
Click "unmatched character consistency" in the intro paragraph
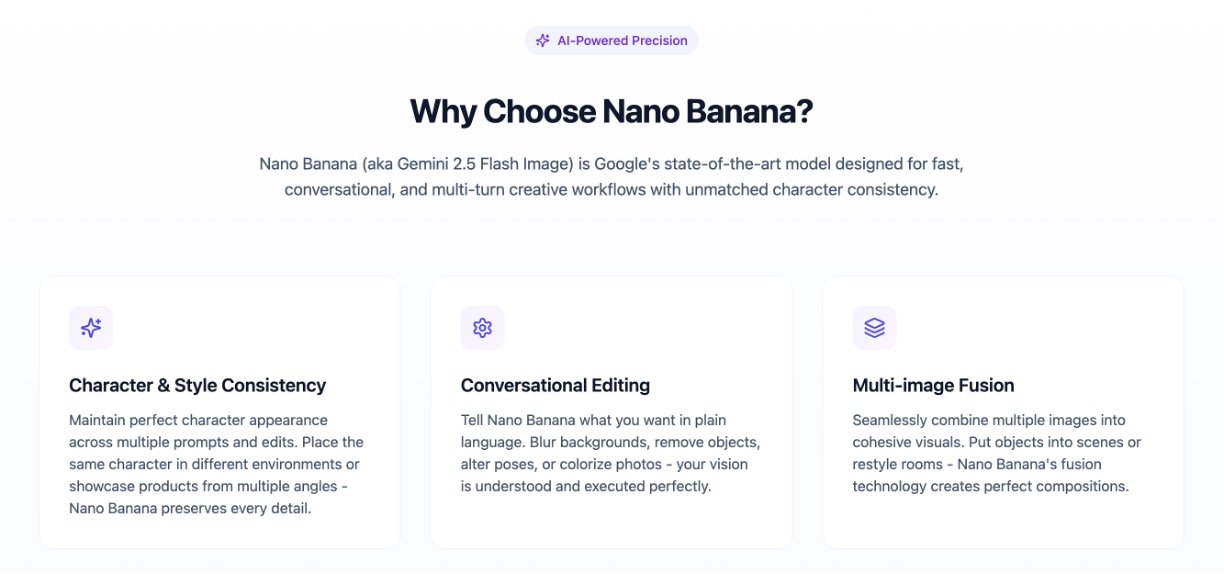click(811, 189)
